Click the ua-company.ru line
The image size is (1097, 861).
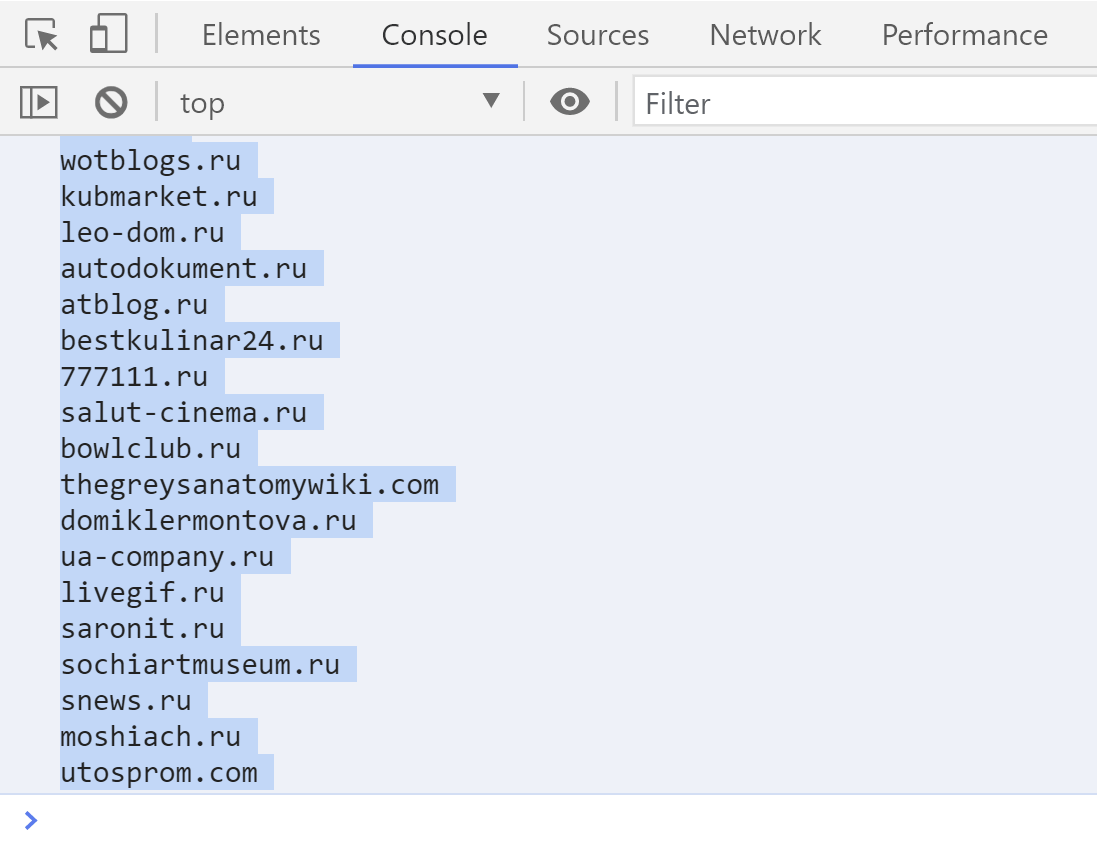[167, 557]
